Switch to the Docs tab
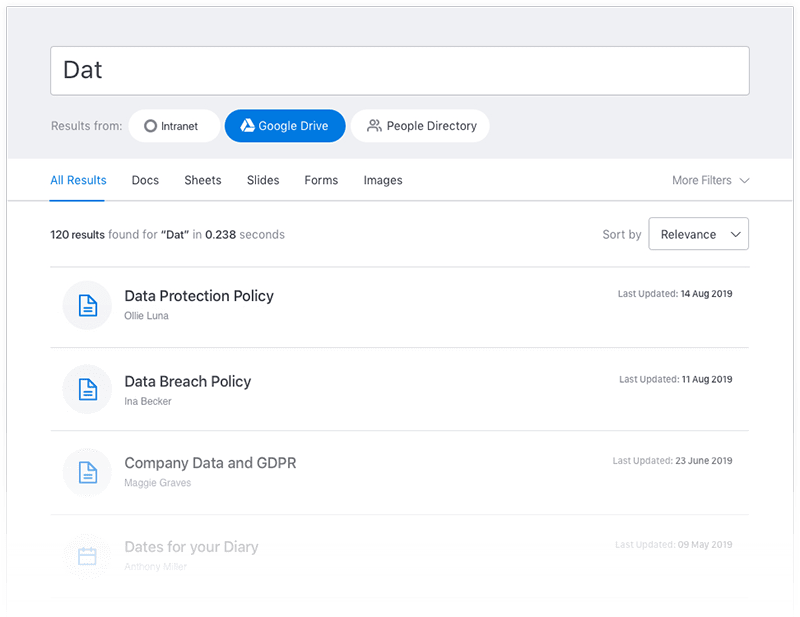800x617 pixels. point(145,180)
